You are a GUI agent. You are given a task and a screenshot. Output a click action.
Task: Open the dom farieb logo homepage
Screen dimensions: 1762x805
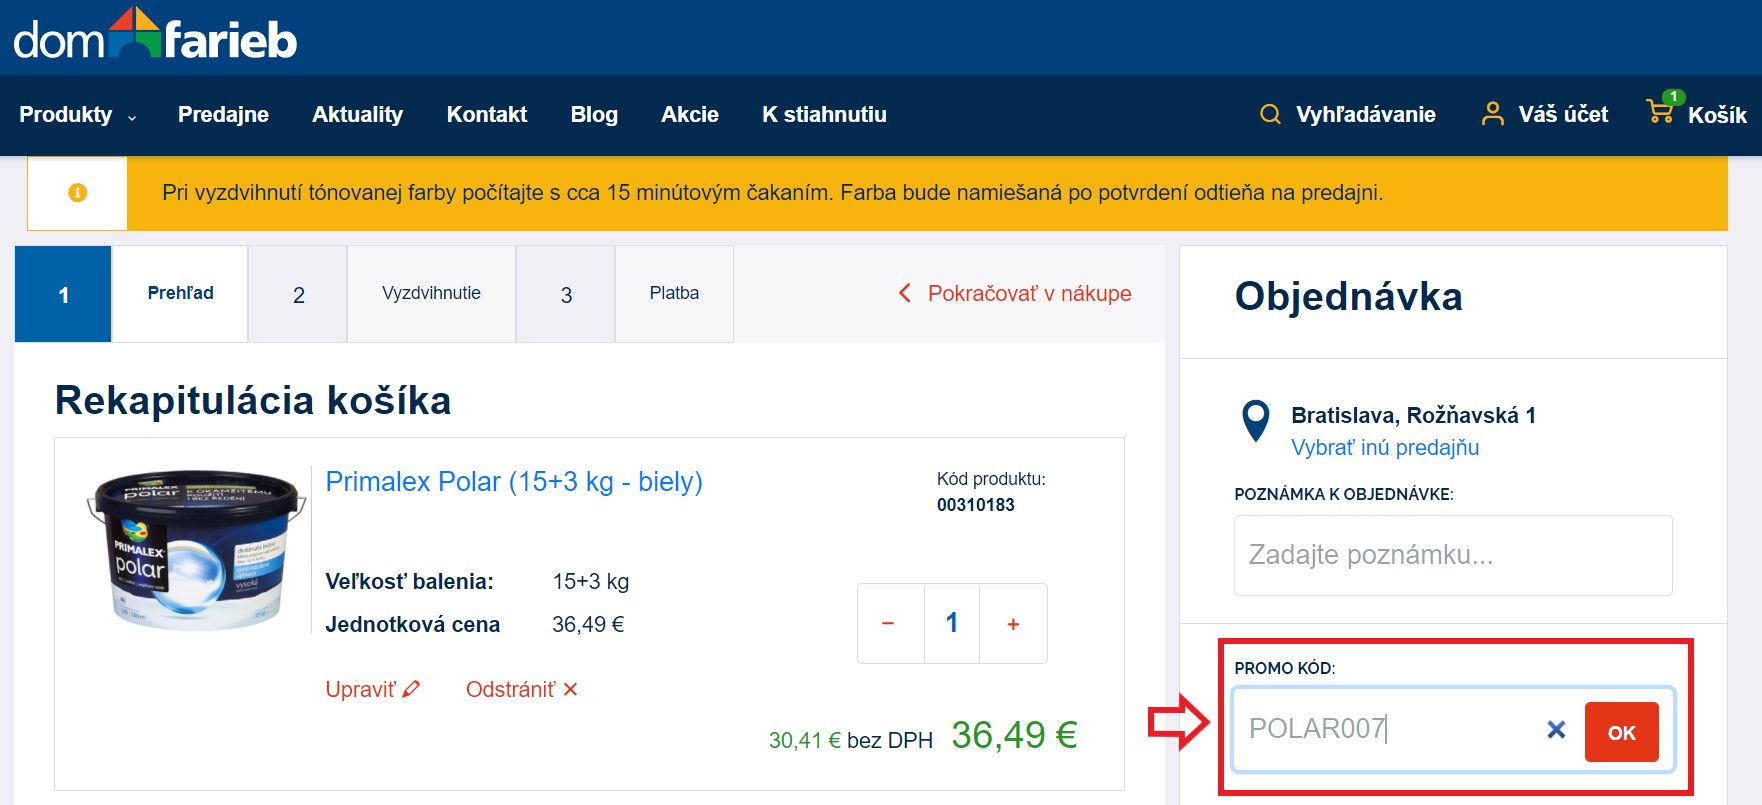(155, 35)
